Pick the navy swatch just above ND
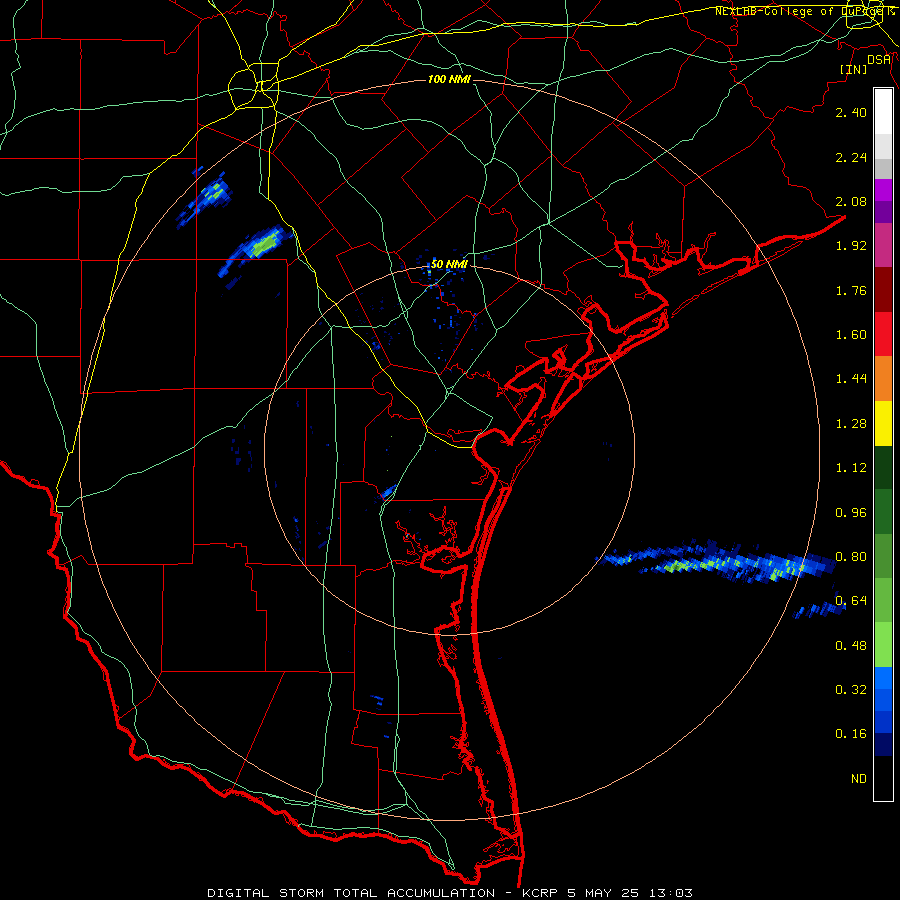 click(x=883, y=745)
